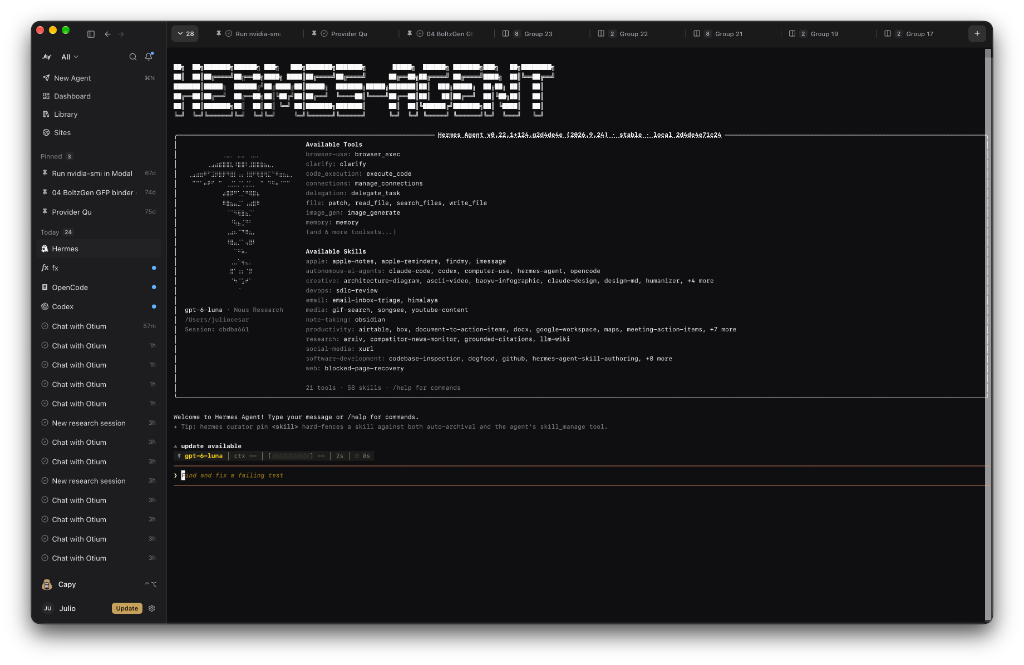Add a new tab with plus button
This screenshot has height=665, width=1024.
[977, 33]
